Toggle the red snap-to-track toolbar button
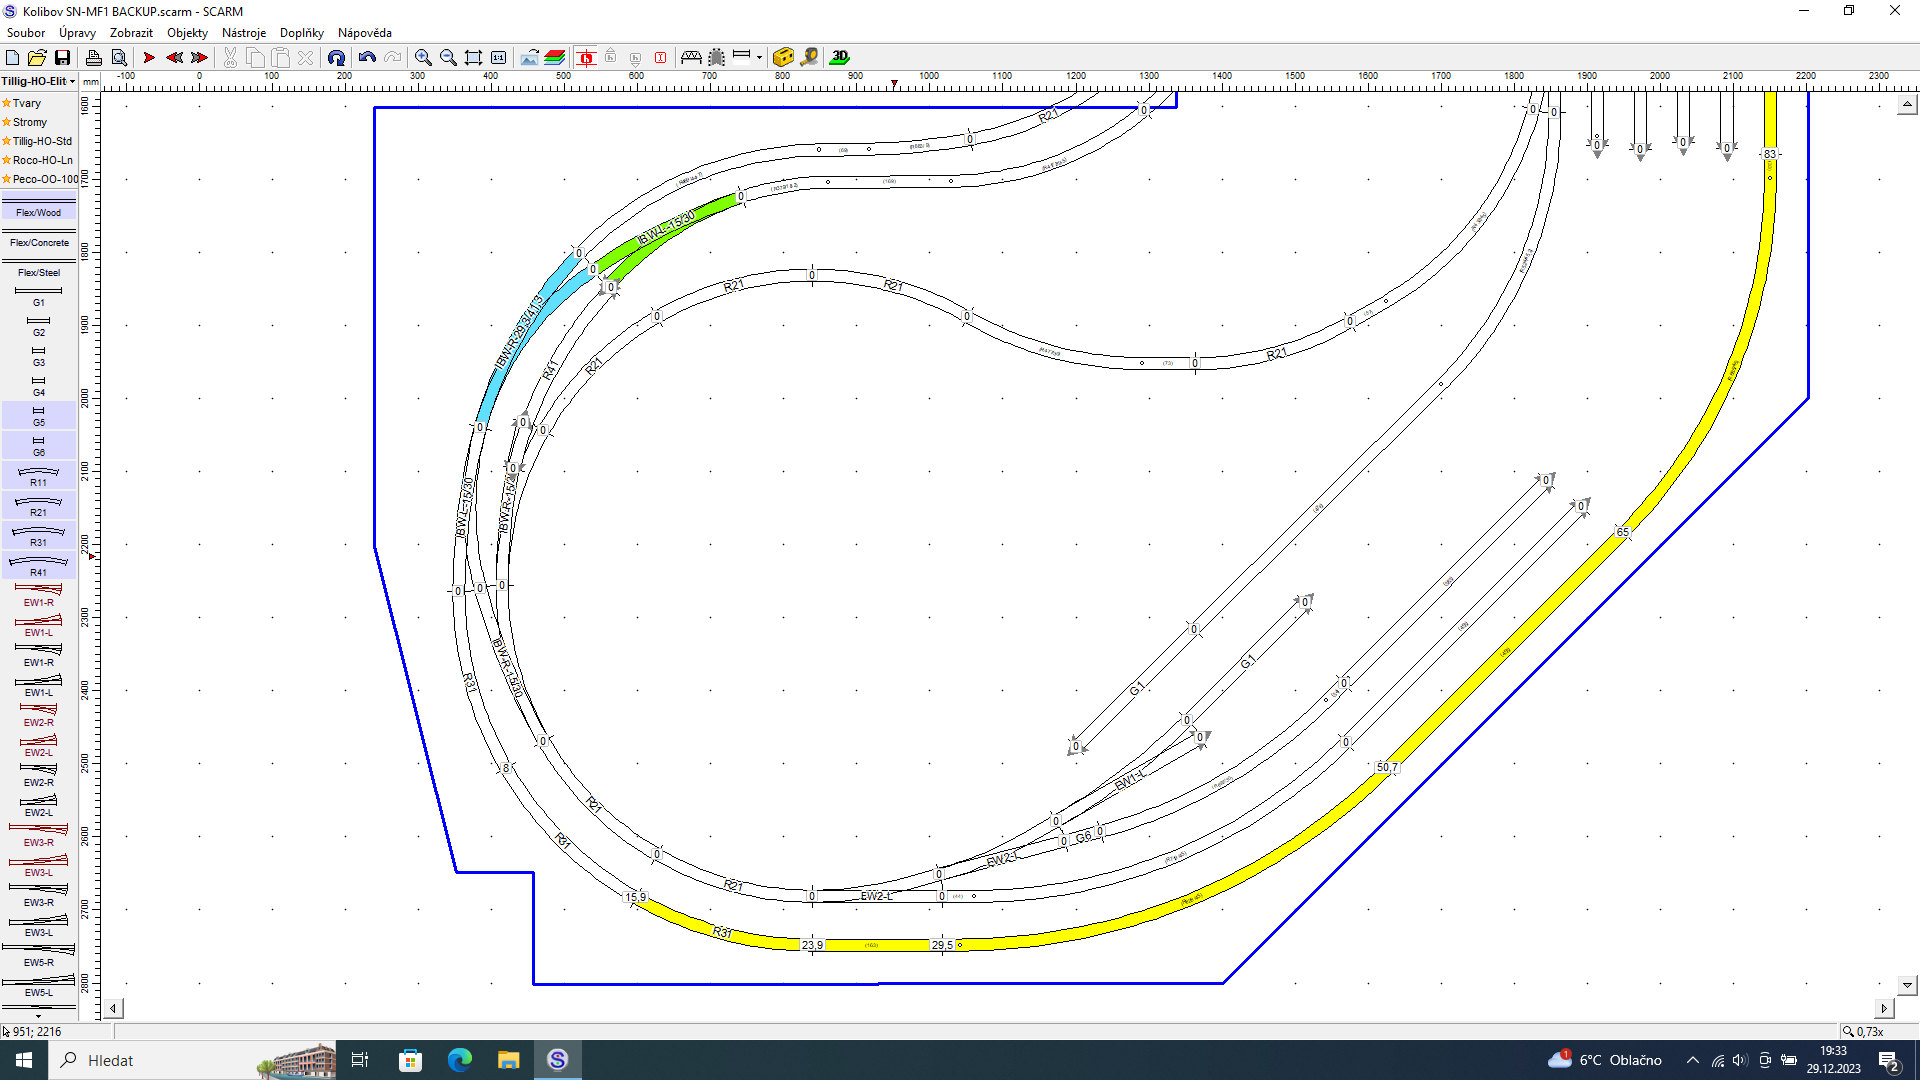This screenshot has height=1080, width=1920. tap(586, 57)
